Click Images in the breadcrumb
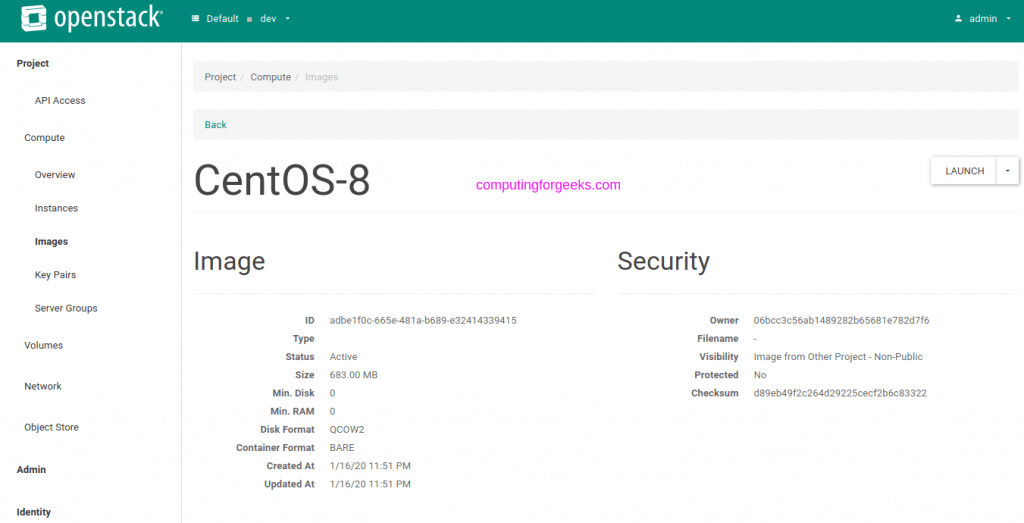The width and height of the screenshot is (1024, 523). (x=321, y=77)
